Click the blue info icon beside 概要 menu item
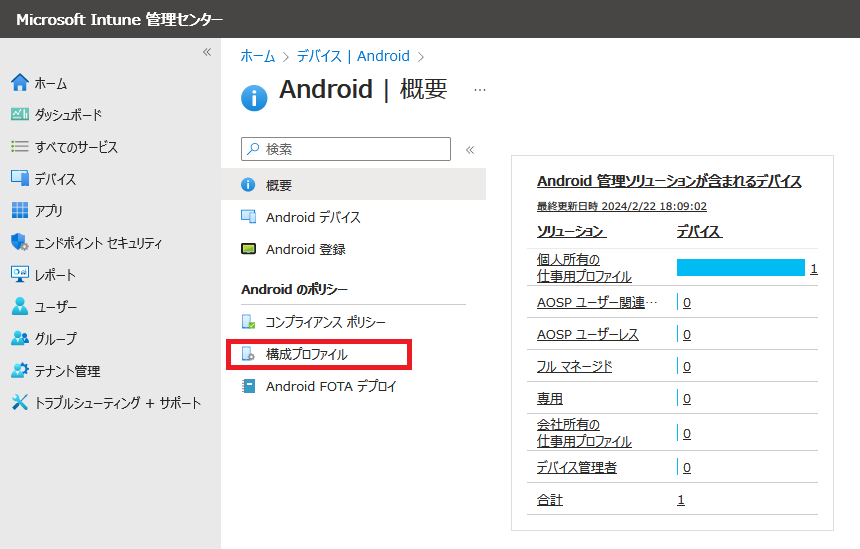The image size is (860, 549). 248,185
